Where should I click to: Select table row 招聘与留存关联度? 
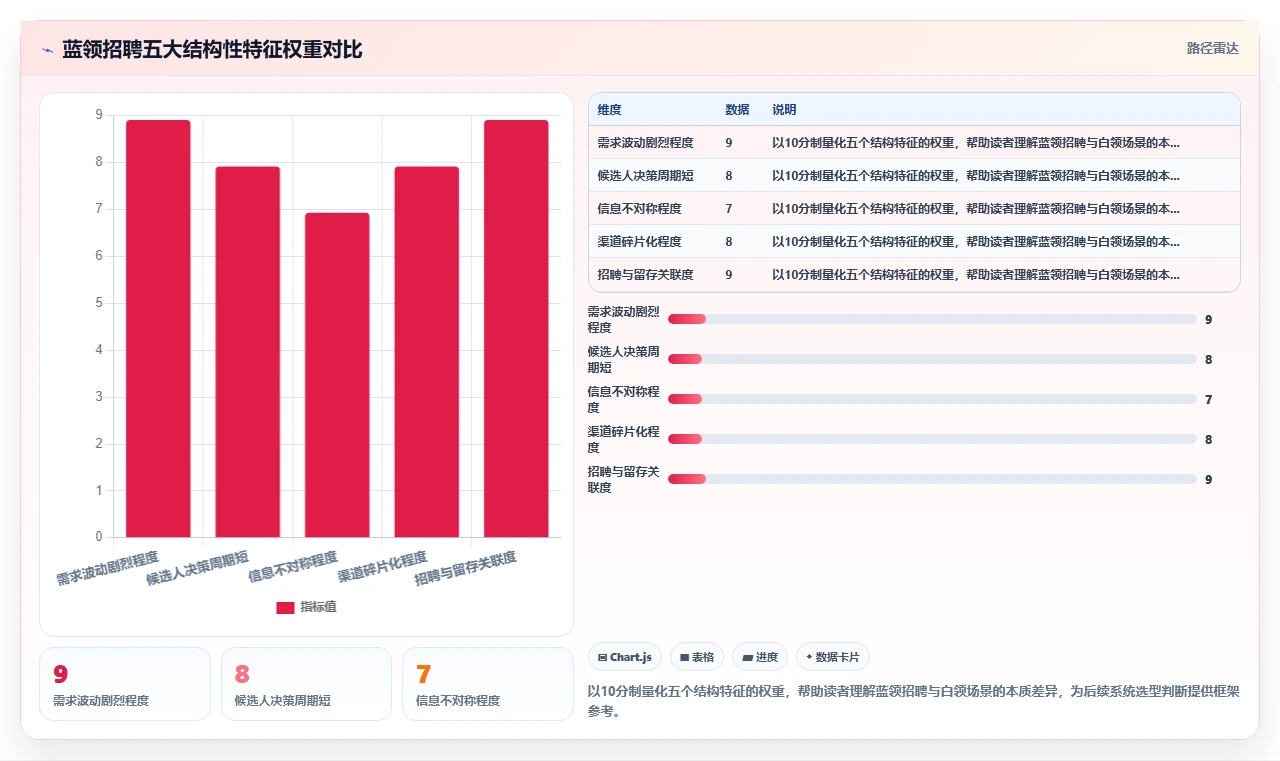(x=914, y=274)
